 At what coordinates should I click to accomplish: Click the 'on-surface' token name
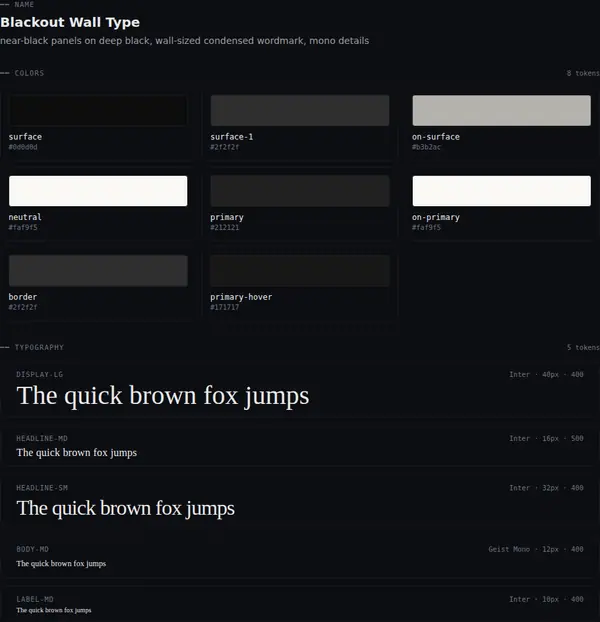(x=435, y=137)
